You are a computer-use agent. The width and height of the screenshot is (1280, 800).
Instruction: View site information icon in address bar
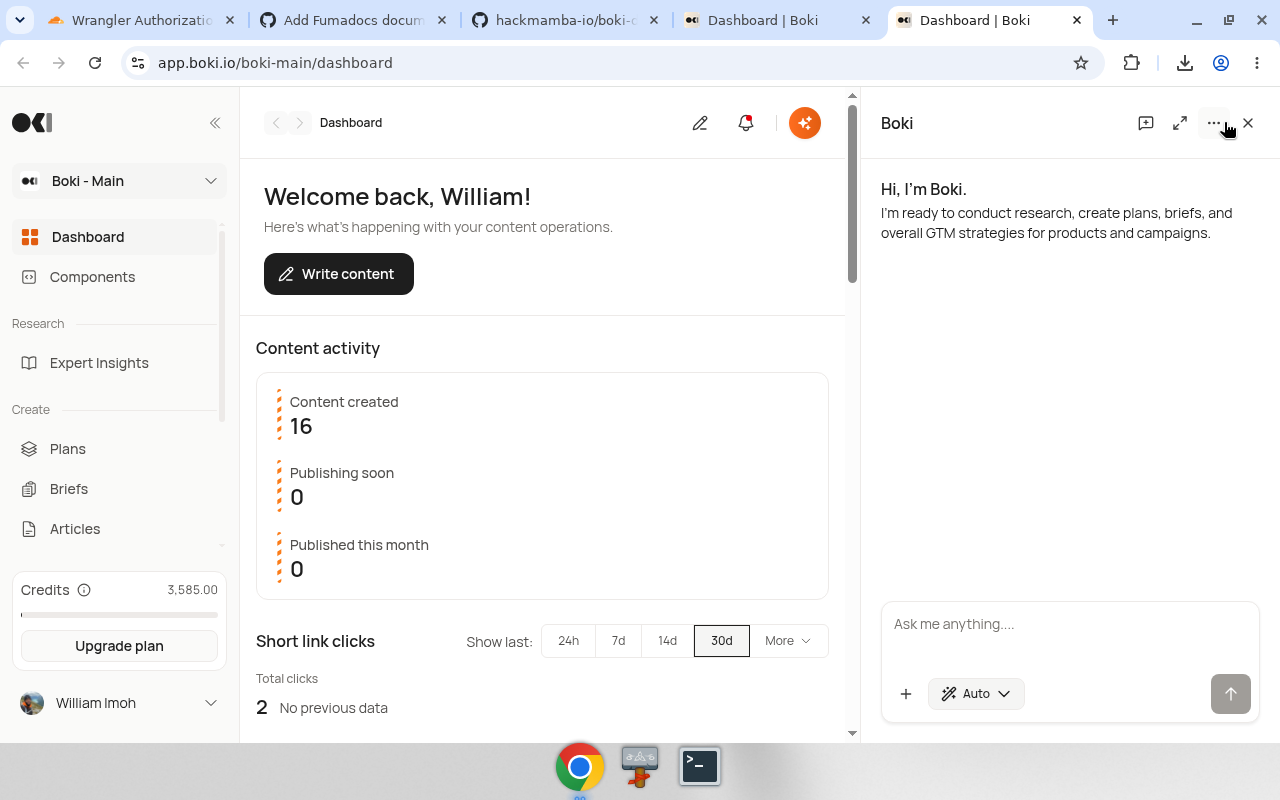(138, 63)
